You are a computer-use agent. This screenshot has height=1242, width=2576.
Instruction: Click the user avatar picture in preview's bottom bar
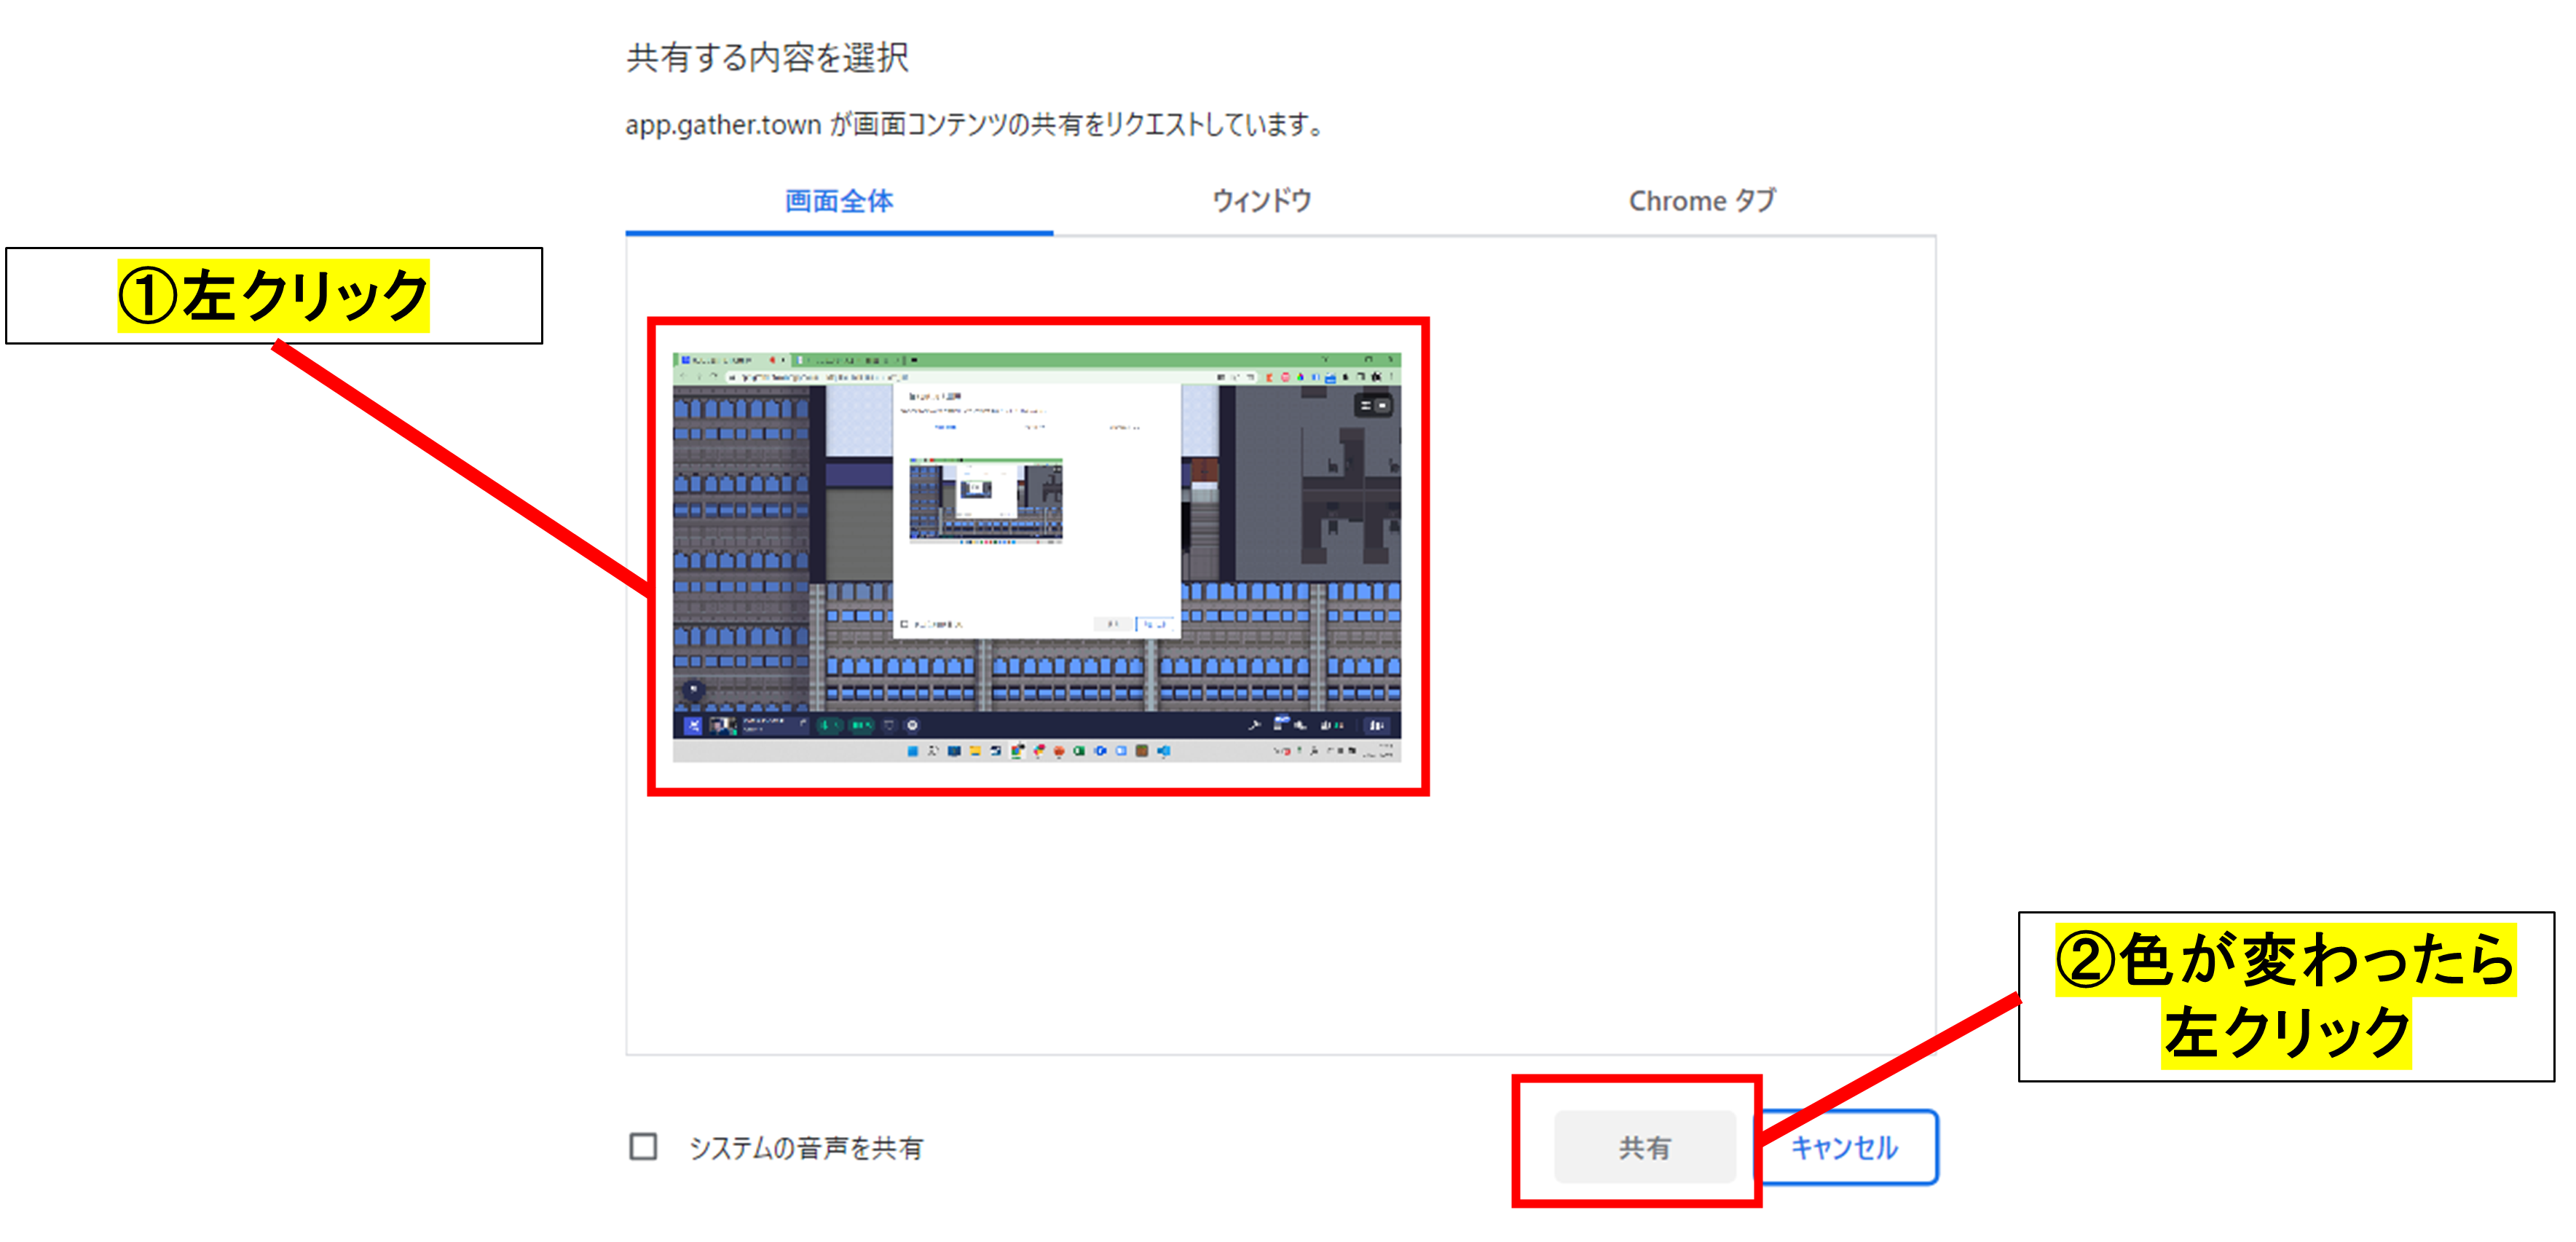click(x=723, y=726)
